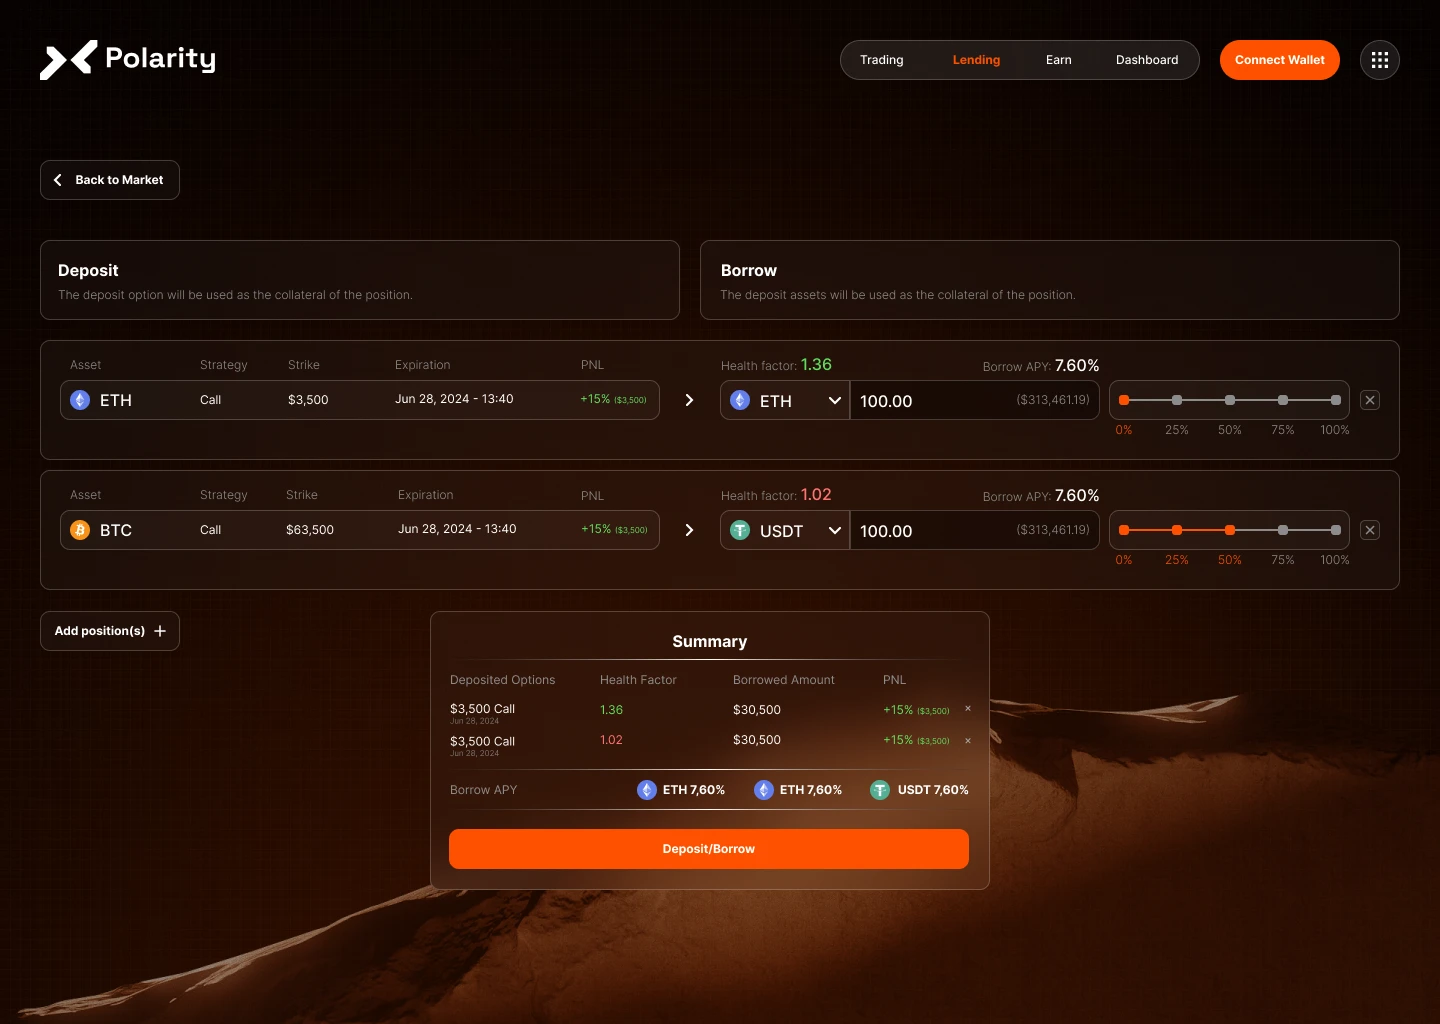The height and width of the screenshot is (1024, 1440).
Task: Click the BTC coin icon in the deposit row
Action: click(x=80, y=530)
